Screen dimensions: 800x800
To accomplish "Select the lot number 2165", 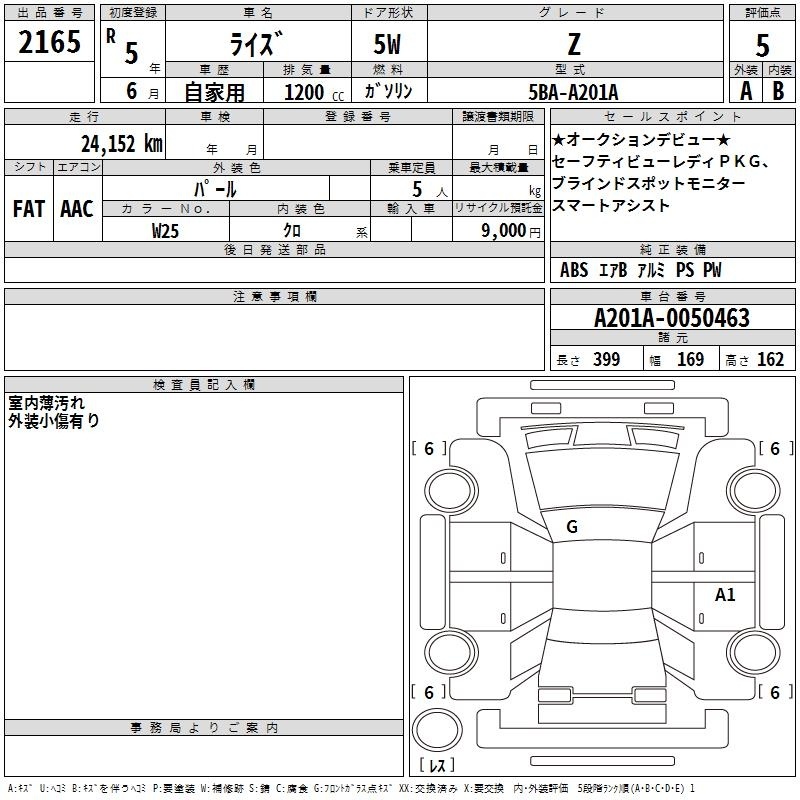I will click(x=50, y=43).
